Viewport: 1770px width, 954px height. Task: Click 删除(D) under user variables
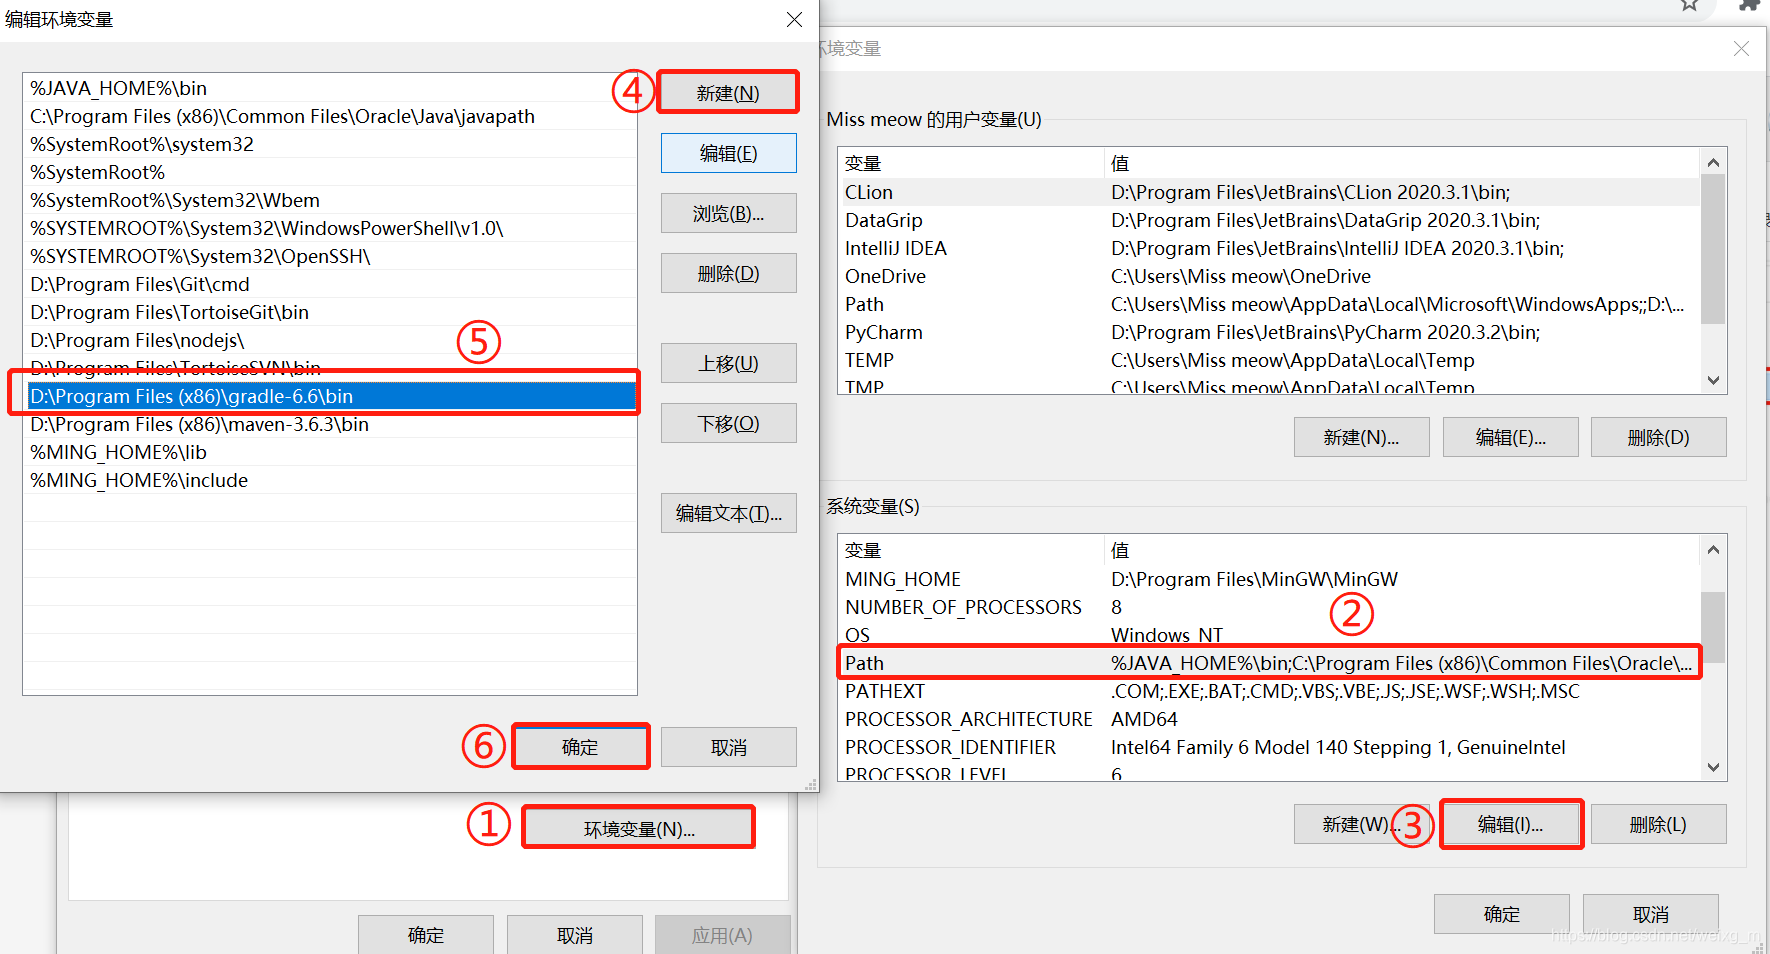(x=1658, y=437)
